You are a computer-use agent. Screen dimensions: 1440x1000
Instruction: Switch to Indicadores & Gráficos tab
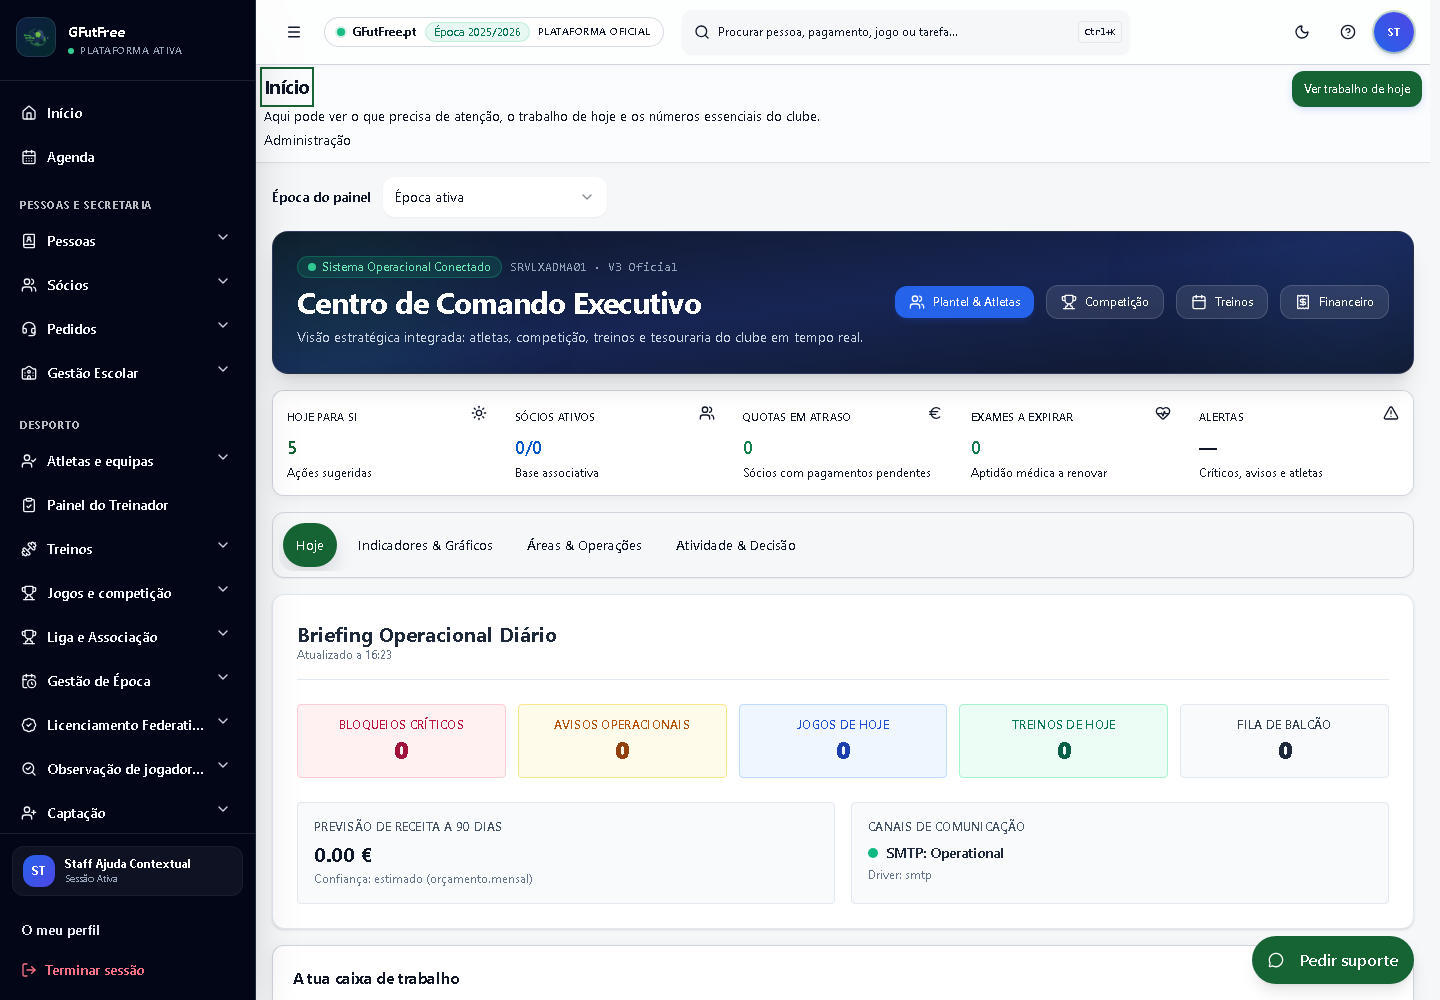tap(425, 545)
